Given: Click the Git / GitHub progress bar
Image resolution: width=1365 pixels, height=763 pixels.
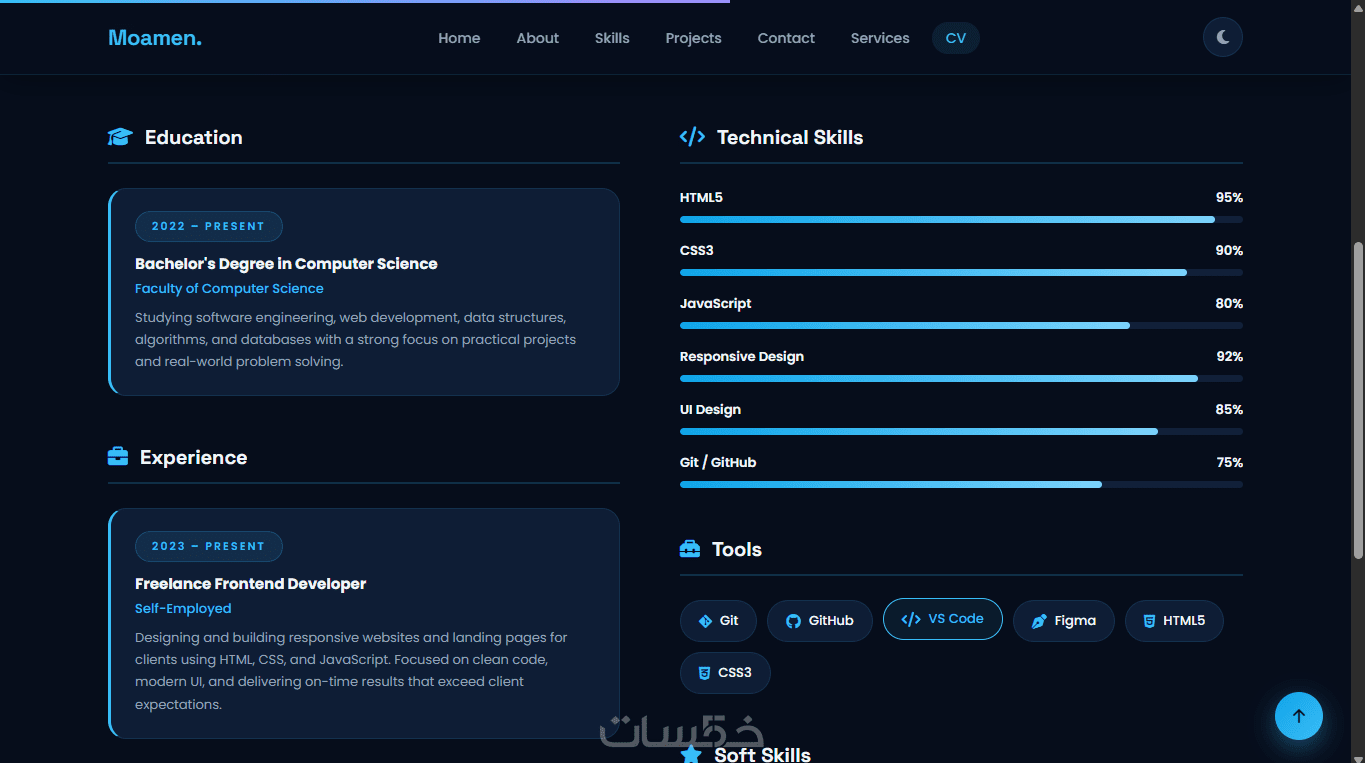Looking at the screenshot, I should tap(961, 484).
